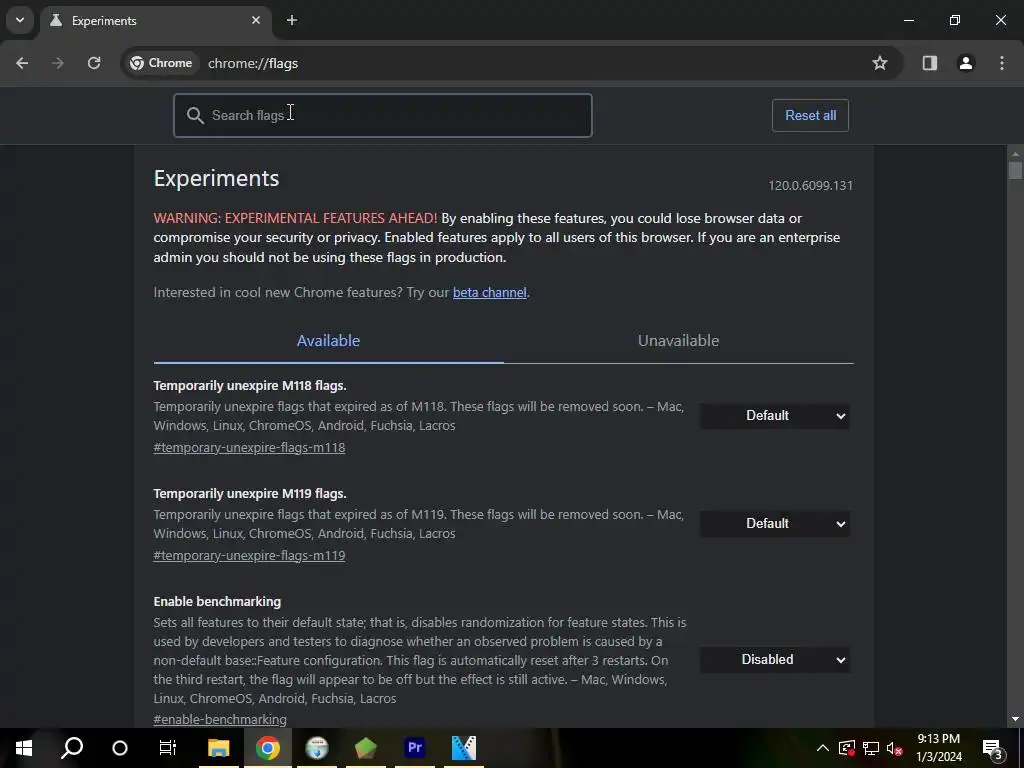Click the search magnifier in flags box

(x=195, y=116)
